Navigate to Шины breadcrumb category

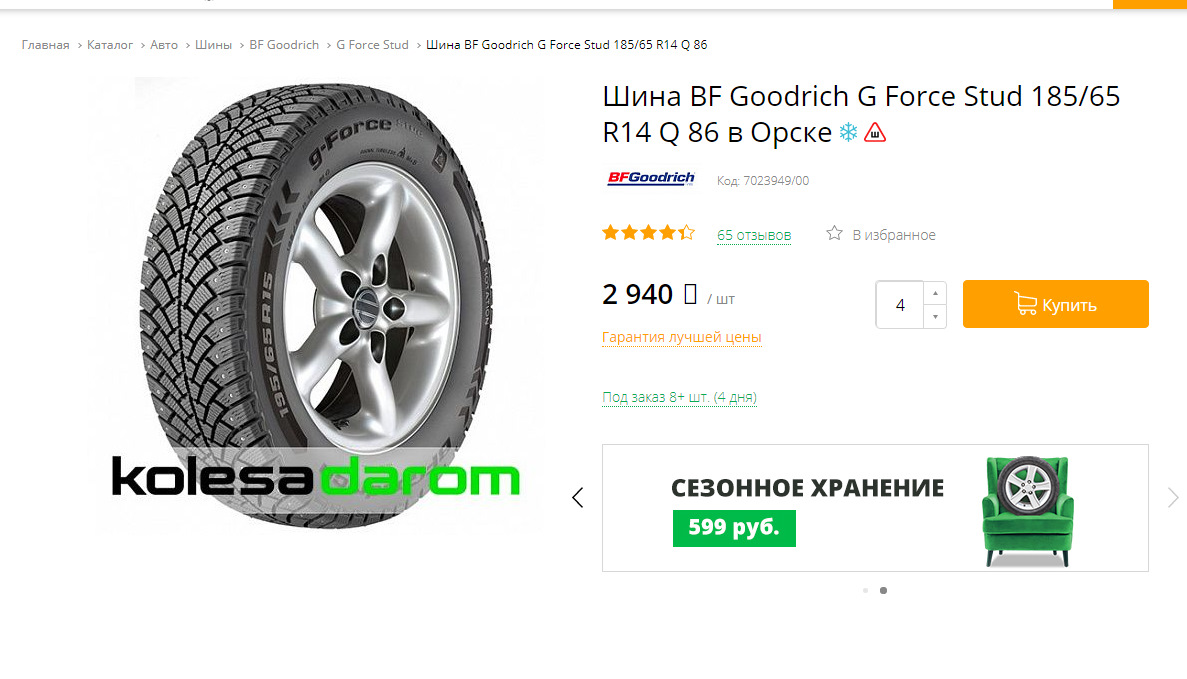pyautogui.click(x=213, y=45)
